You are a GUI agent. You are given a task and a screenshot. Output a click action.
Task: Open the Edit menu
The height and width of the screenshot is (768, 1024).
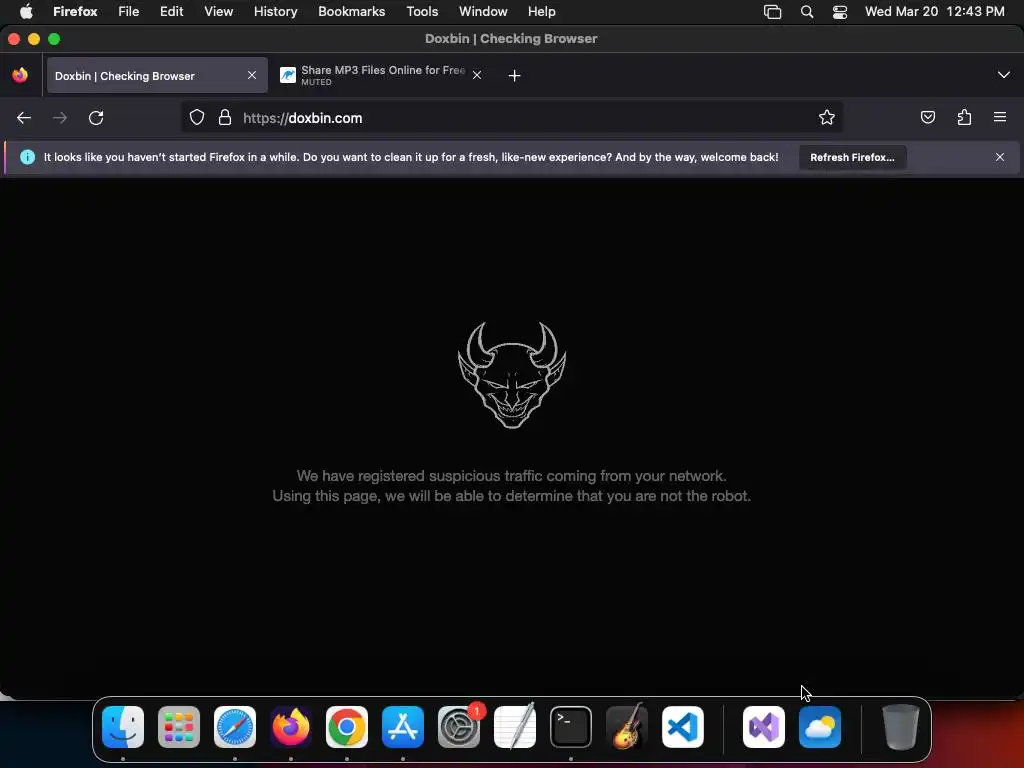pos(171,11)
